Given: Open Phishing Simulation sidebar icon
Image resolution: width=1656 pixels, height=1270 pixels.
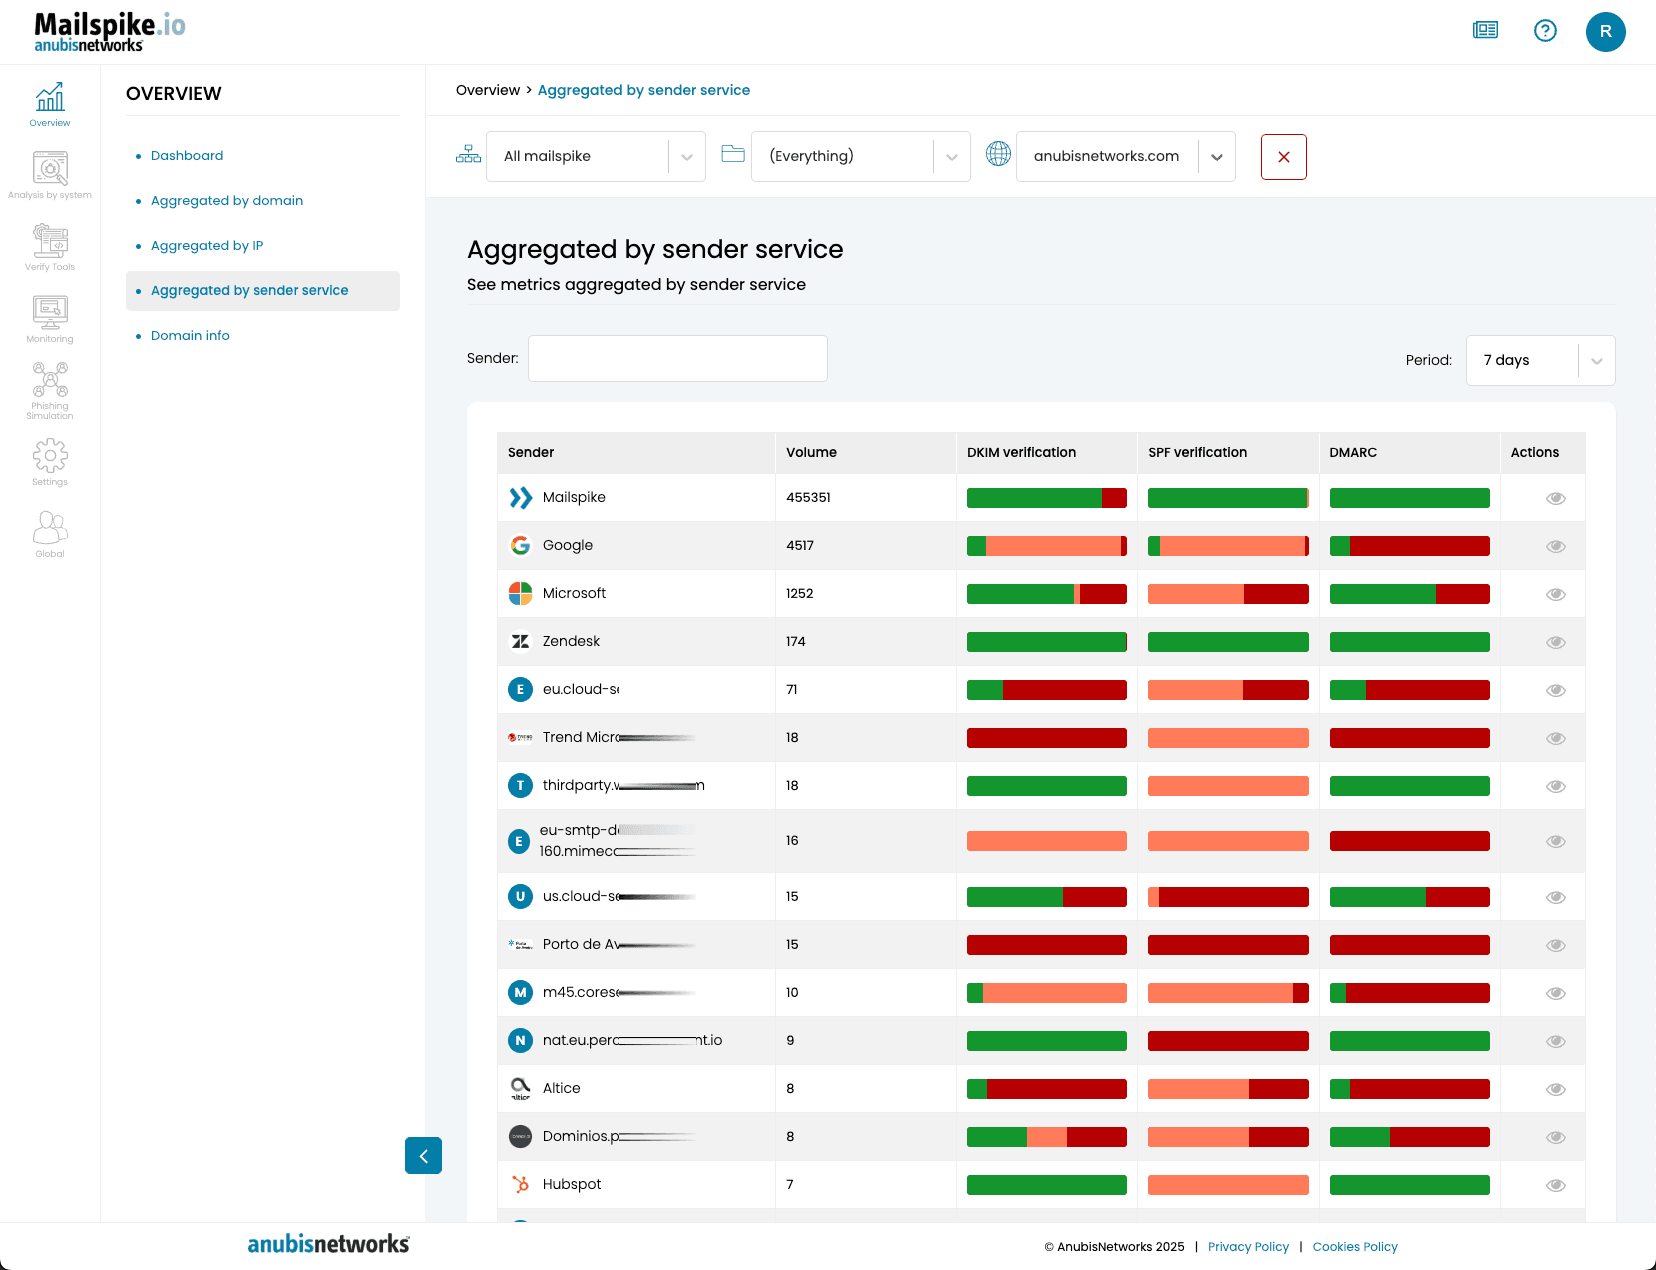Looking at the screenshot, I should (50, 391).
